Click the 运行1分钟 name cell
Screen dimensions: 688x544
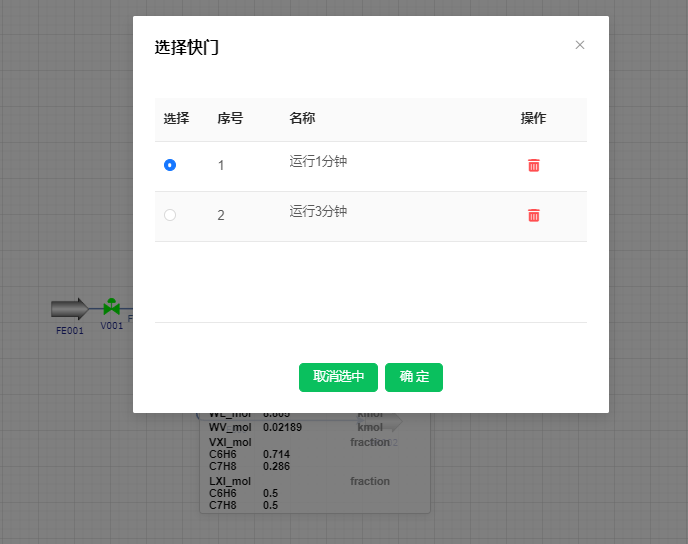click(318, 161)
